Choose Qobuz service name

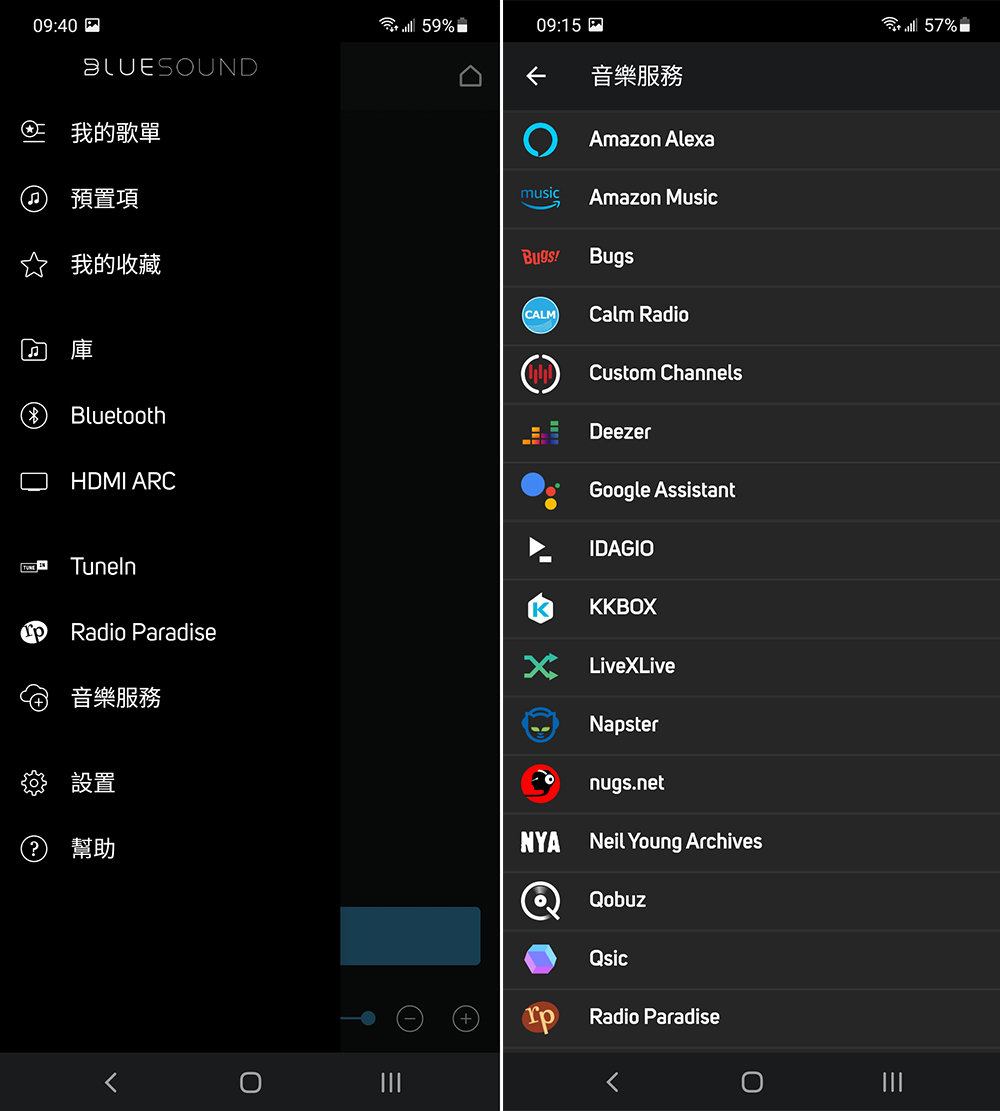(617, 901)
